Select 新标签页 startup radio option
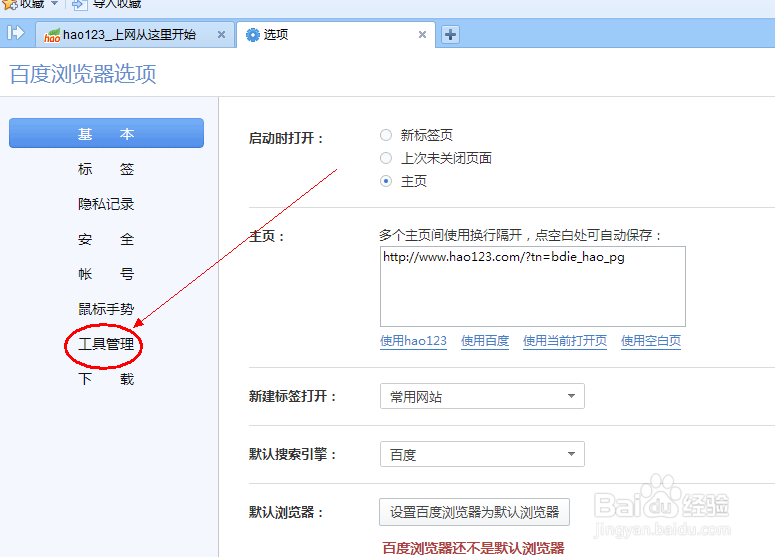The height and width of the screenshot is (557, 775). coord(386,135)
